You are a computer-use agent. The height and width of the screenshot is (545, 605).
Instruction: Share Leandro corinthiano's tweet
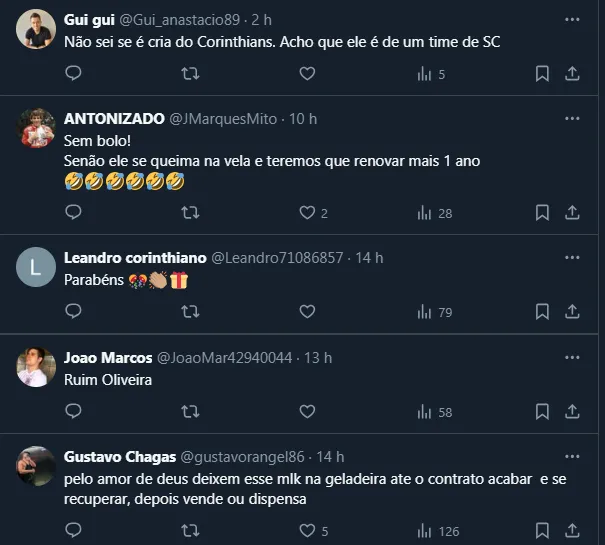(573, 312)
